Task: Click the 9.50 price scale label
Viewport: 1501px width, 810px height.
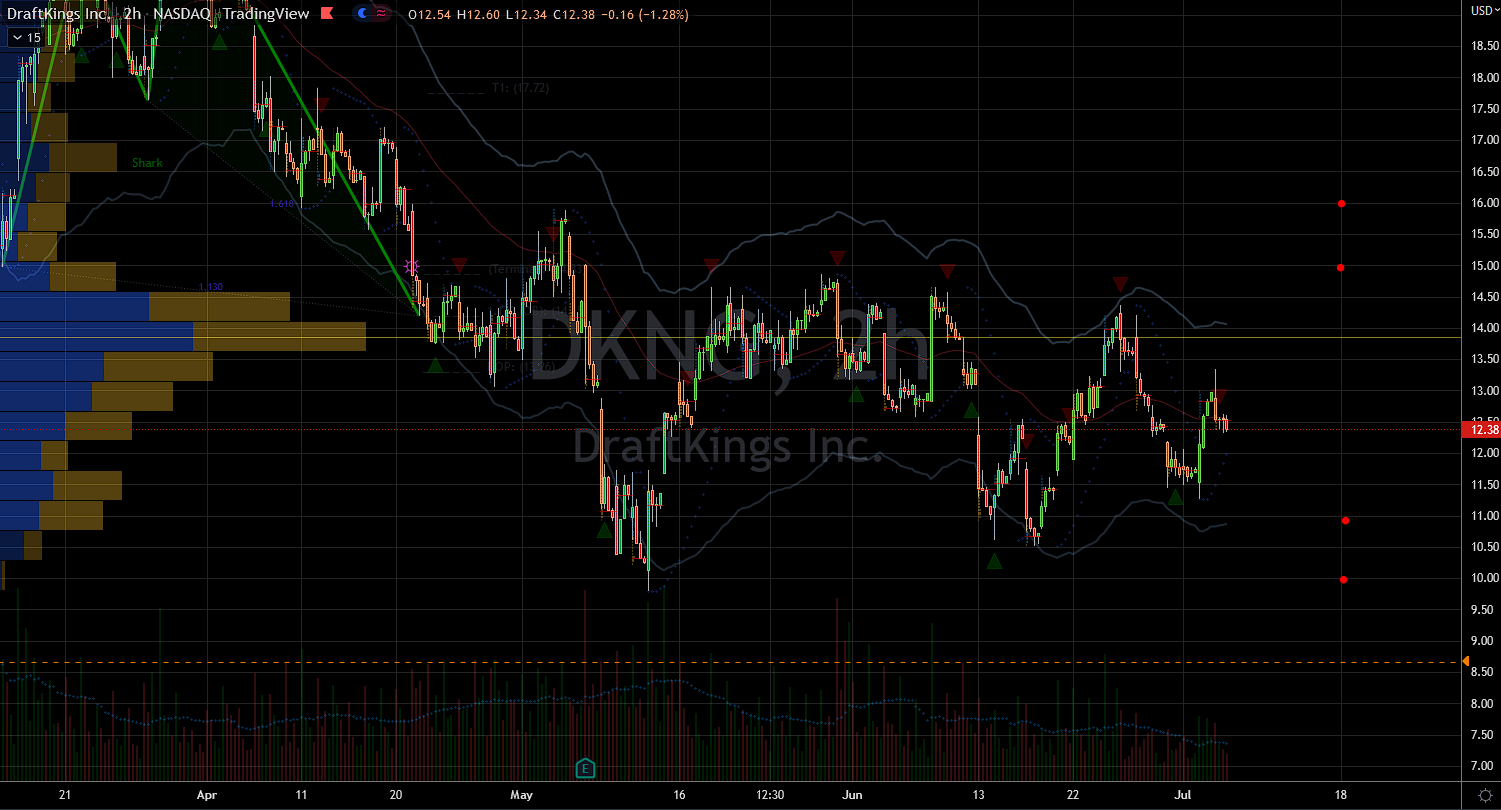Action: click(1484, 610)
